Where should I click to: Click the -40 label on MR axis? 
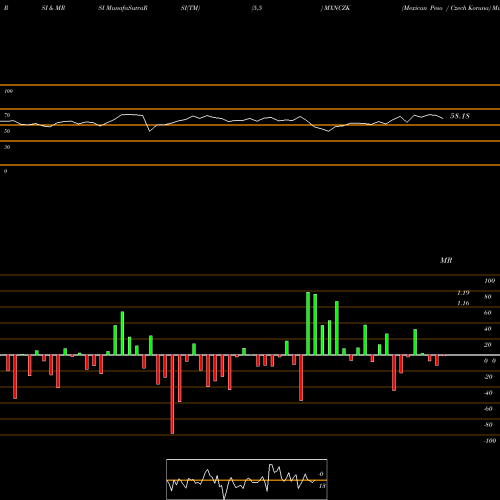pyautogui.click(x=488, y=393)
